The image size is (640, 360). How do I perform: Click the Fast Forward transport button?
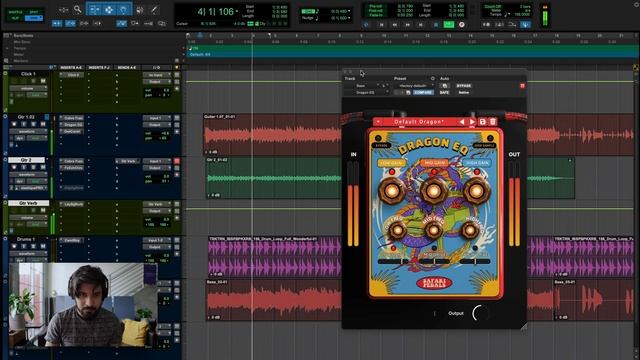pyautogui.click(x=407, y=25)
